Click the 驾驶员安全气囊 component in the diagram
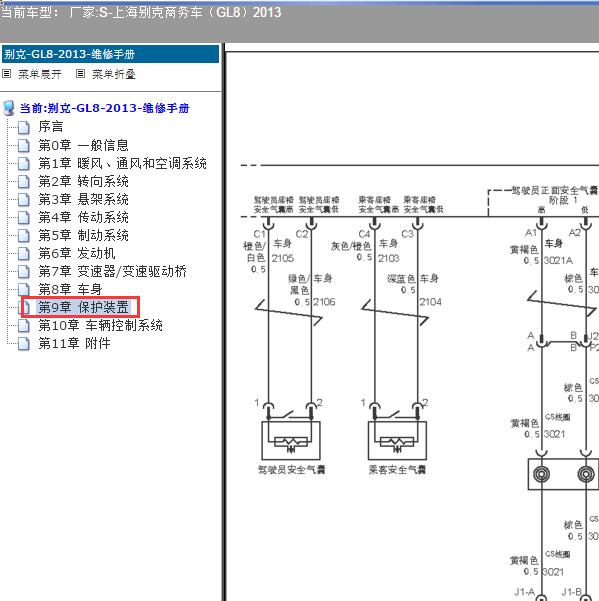The height and width of the screenshot is (601, 599). [291, 441]
